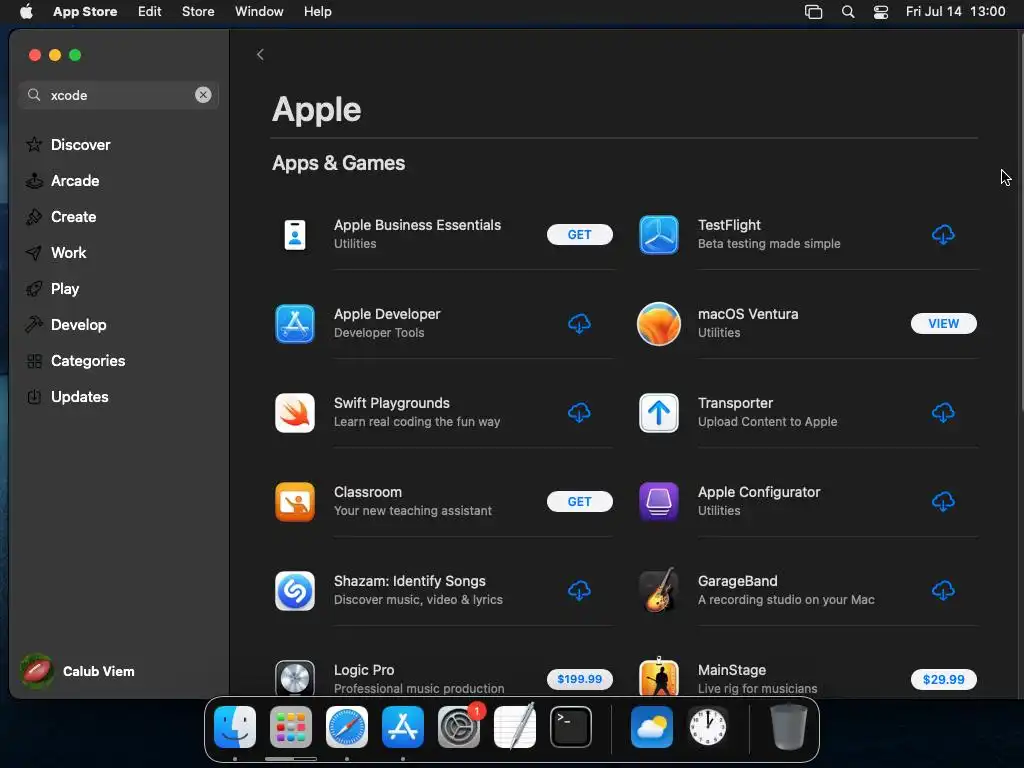The height and width of the screenshot is (768, 1024).
Task: Open TextEdit from the Dock
Action: click(x=515, y=727)
